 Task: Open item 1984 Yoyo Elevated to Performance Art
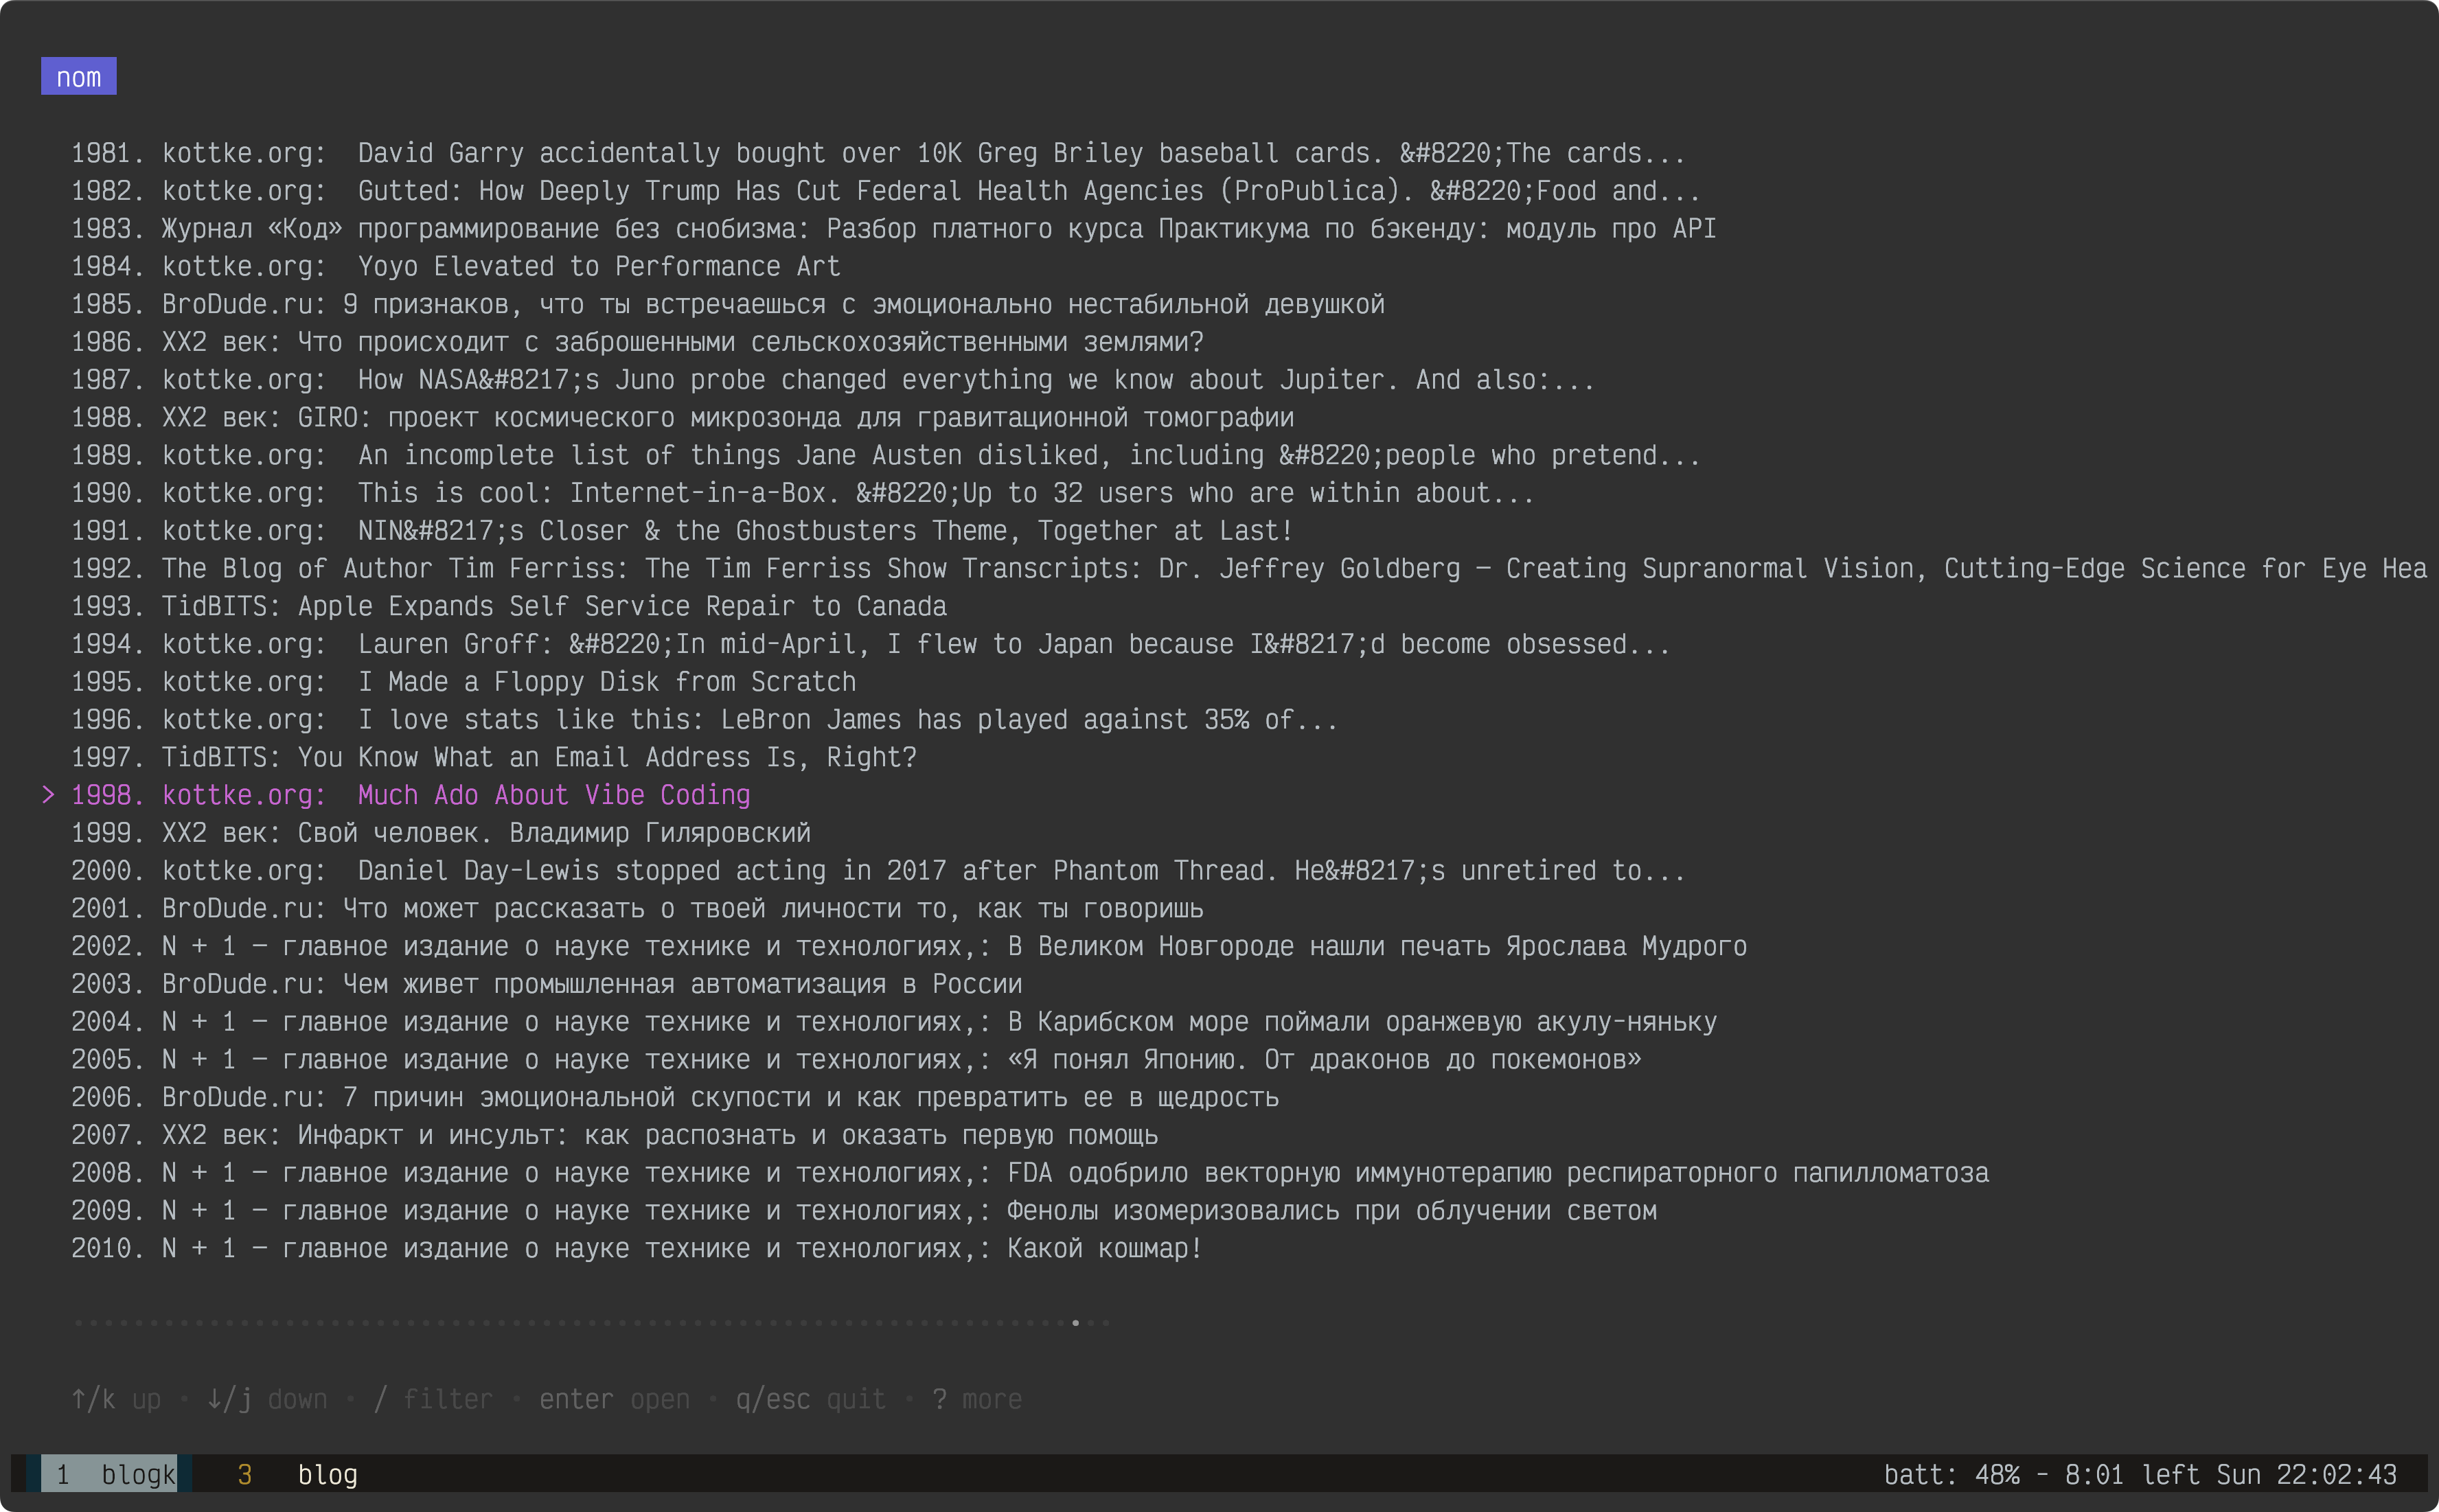coord(455,266)
